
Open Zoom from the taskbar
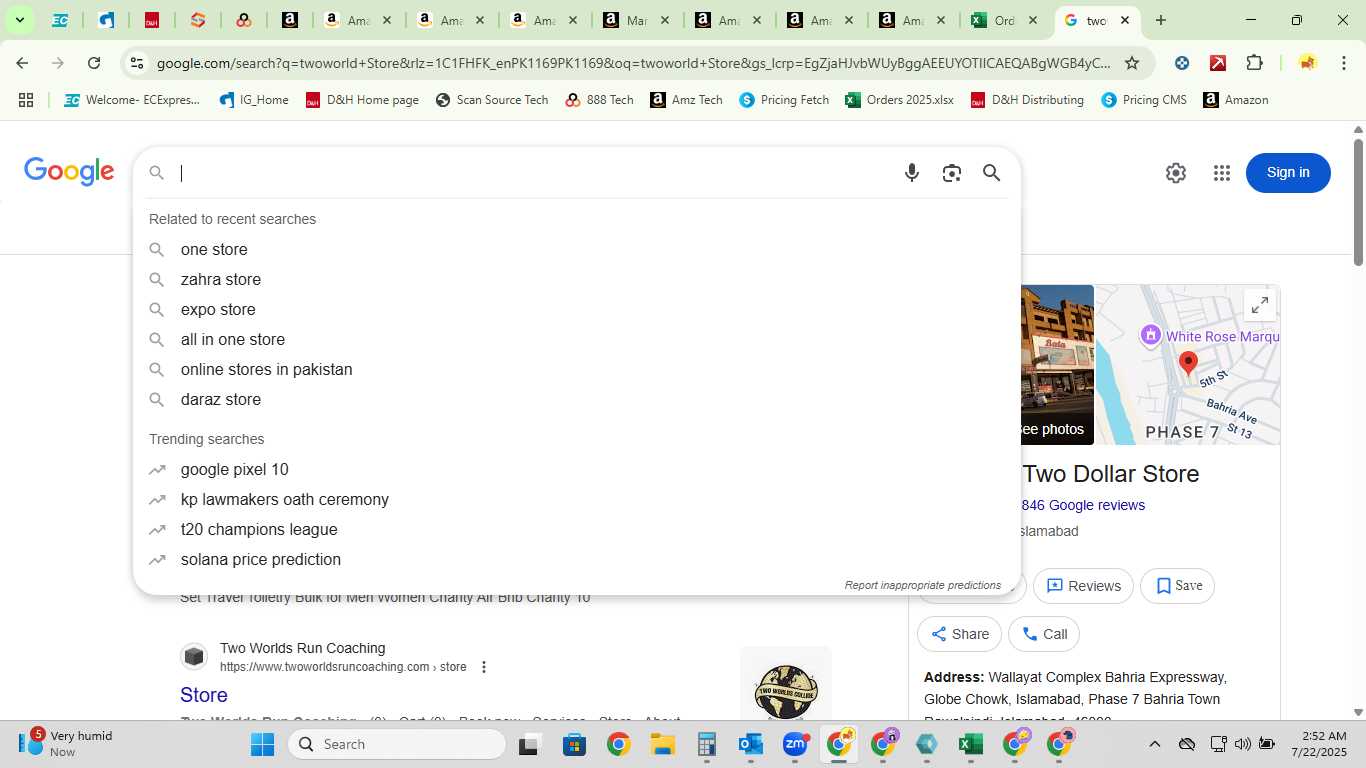coord(795,744)
